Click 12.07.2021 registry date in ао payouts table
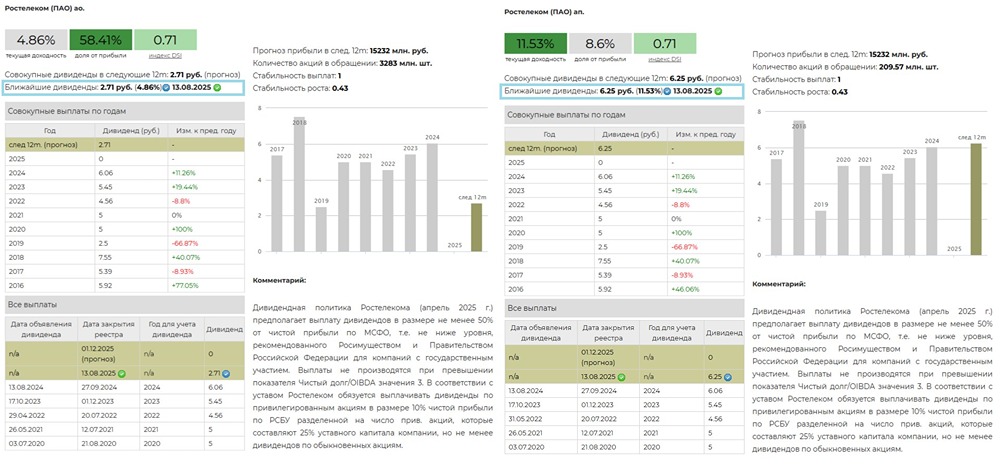This screenshot has height=464, width=1000. [98, 428]
